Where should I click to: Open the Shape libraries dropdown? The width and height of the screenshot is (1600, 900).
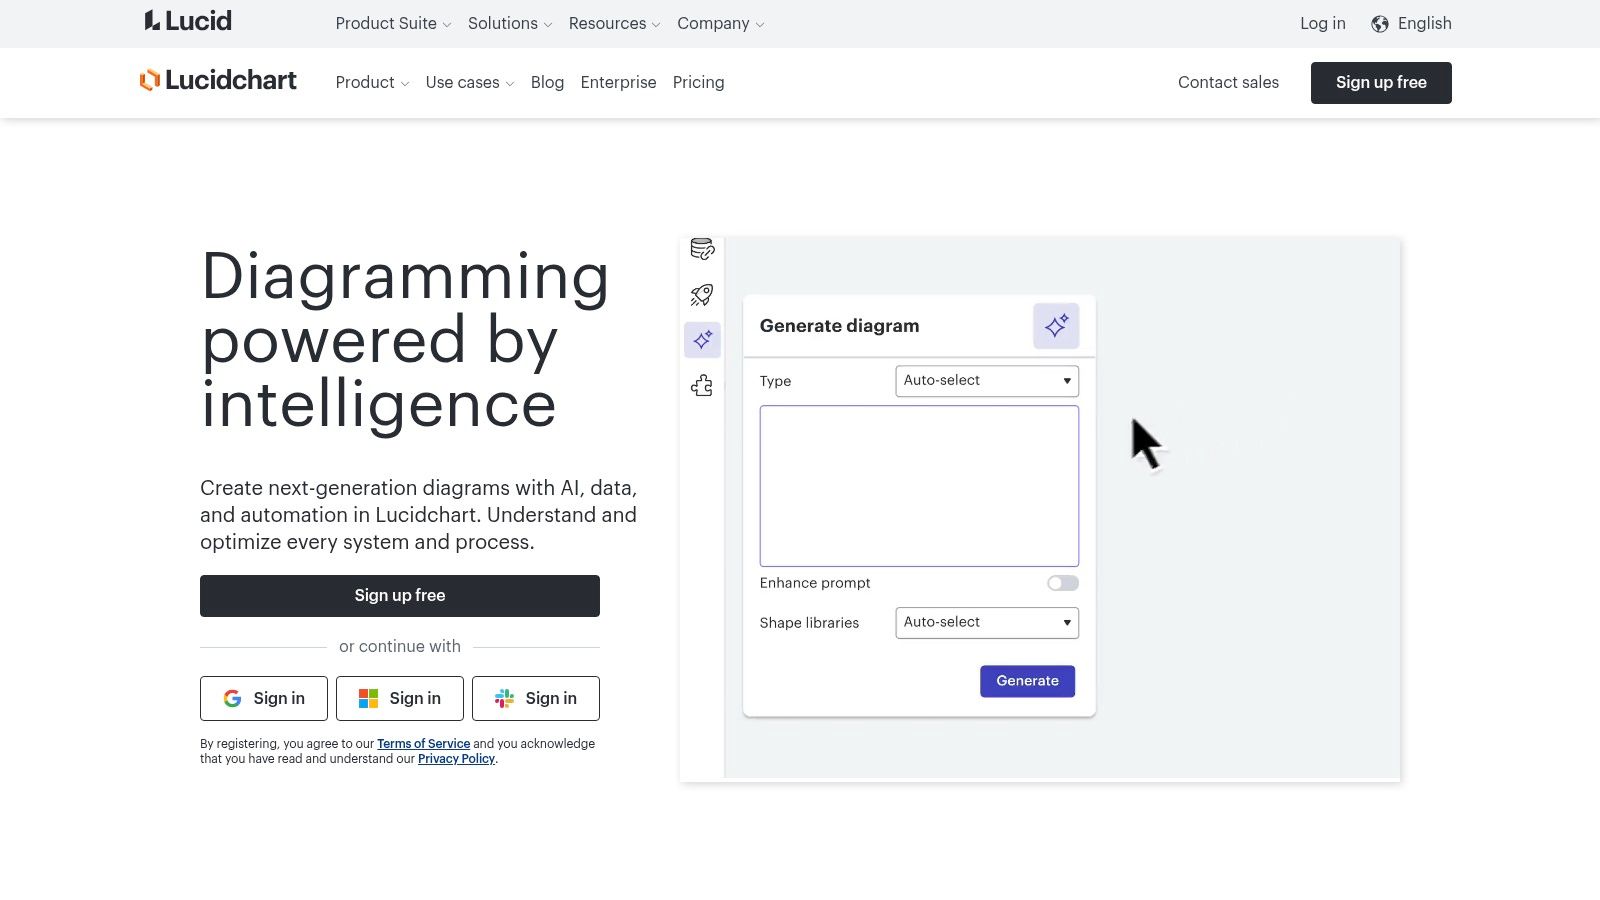[x=987, y=623]
